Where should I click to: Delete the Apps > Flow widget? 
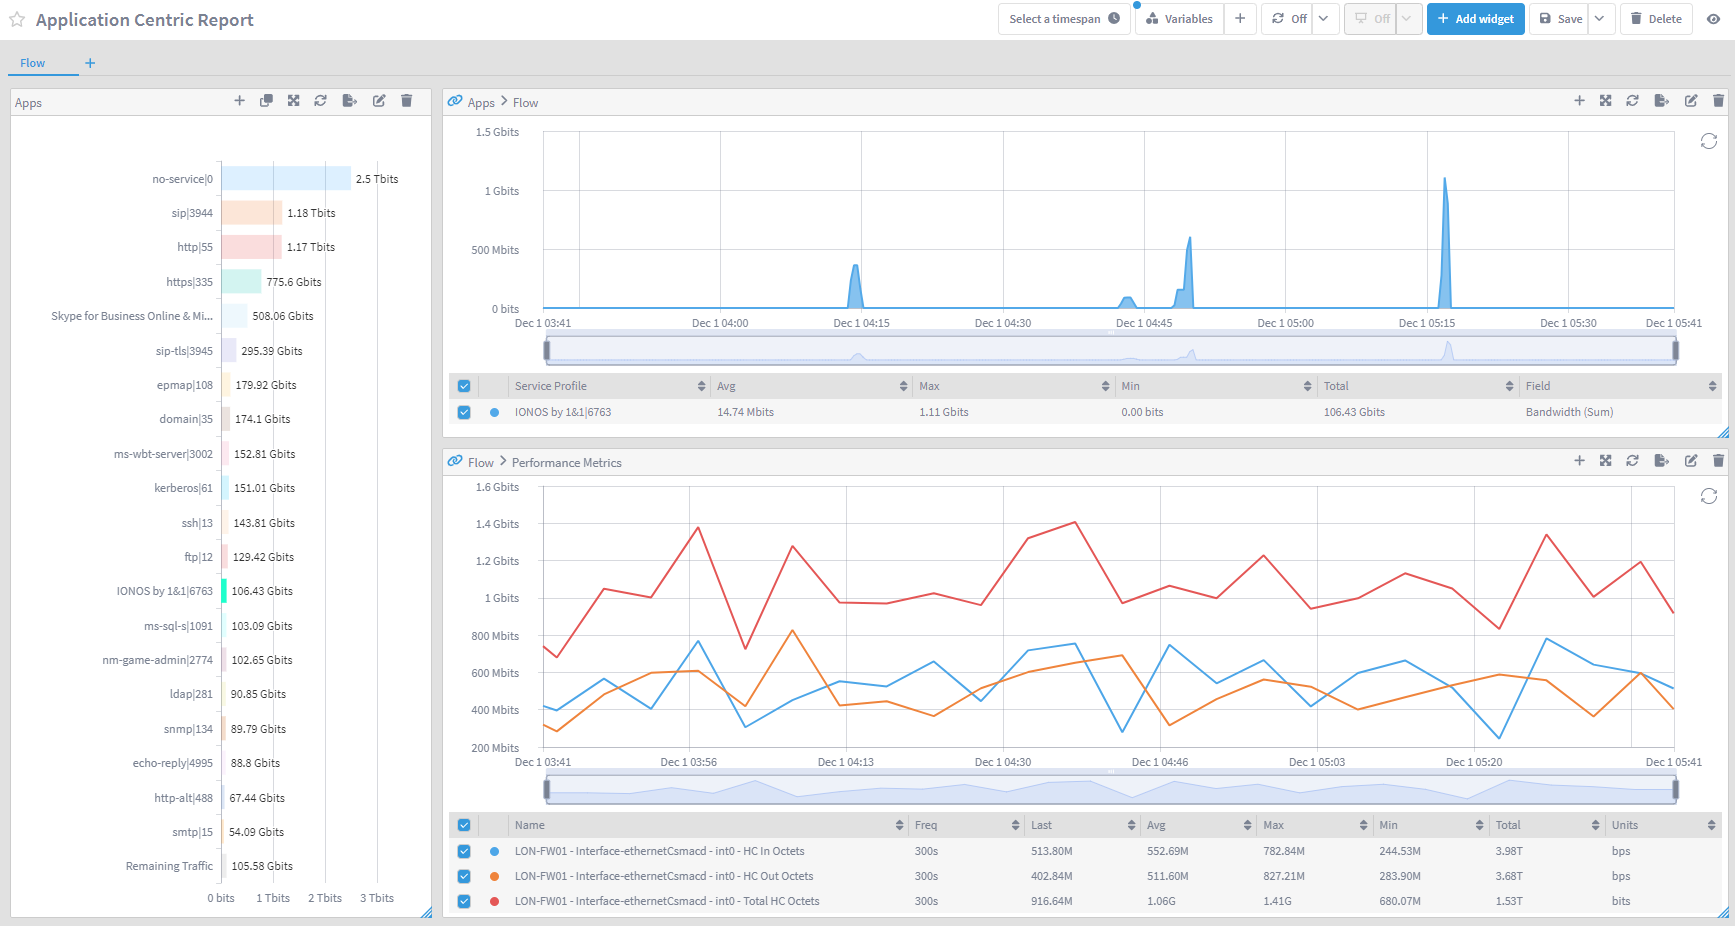point(1718,101)
